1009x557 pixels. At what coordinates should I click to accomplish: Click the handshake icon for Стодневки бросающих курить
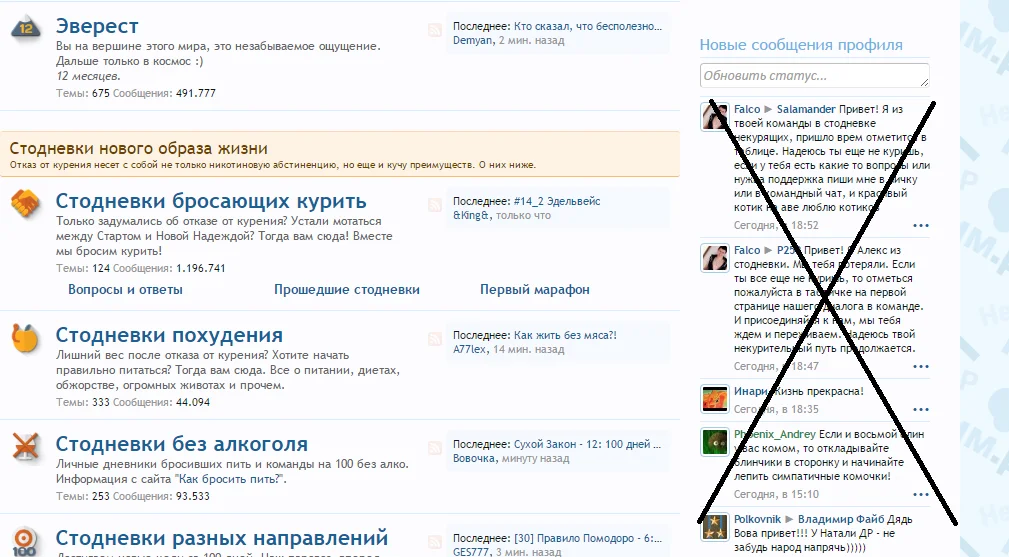26,203
